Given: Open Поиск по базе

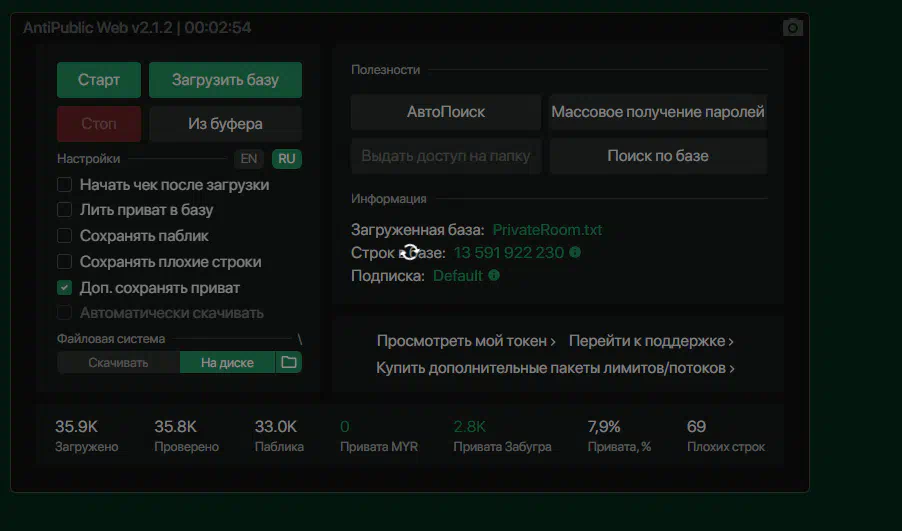Looking at the screenshot, I should (x=658, y=155).
